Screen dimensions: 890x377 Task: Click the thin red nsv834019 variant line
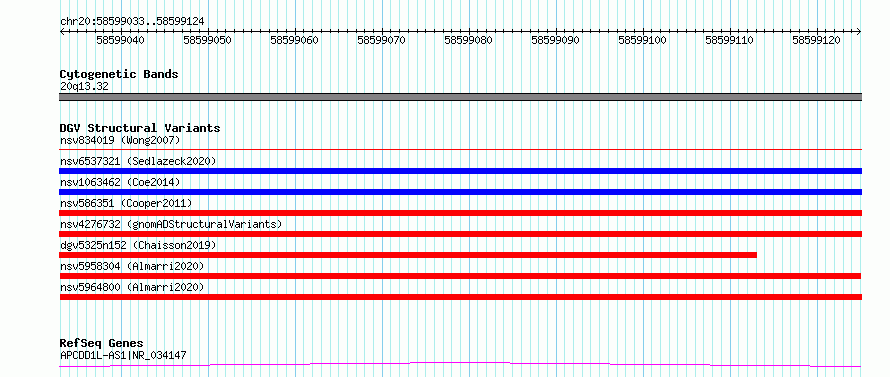[460, 150]
